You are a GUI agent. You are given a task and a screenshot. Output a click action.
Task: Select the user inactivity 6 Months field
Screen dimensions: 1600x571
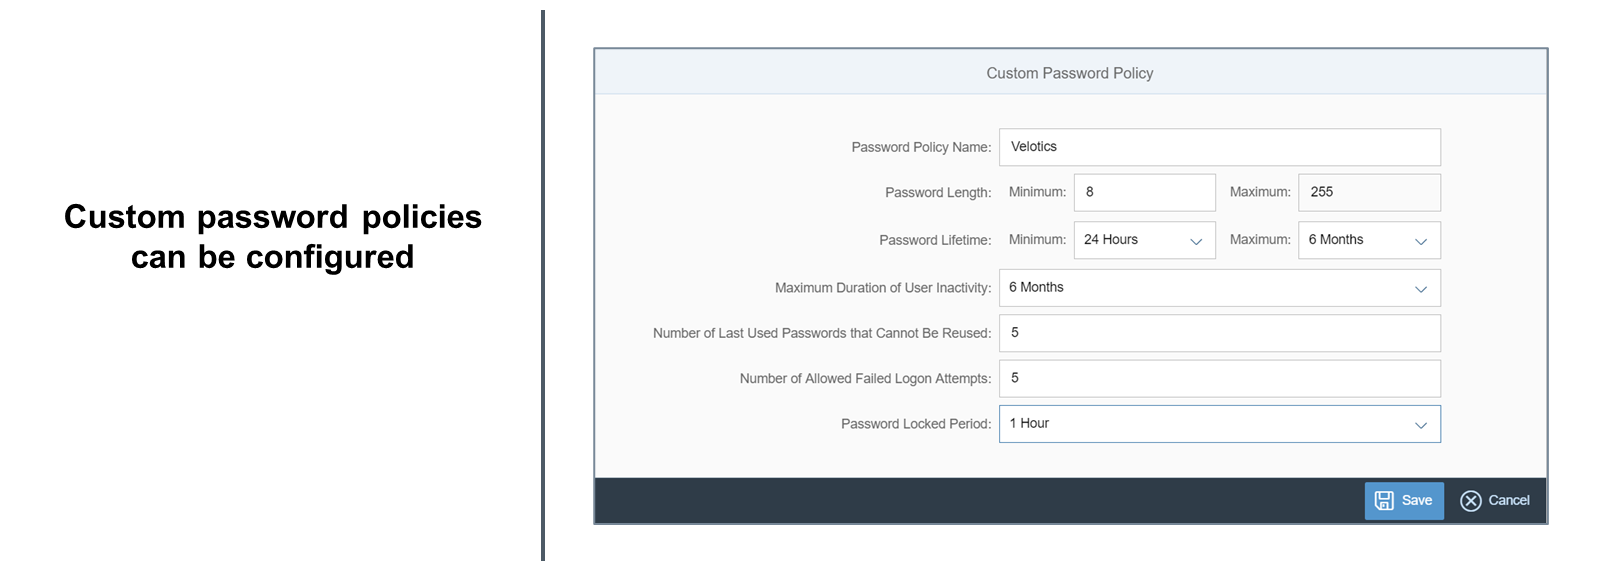click(x=1220, y=288)
